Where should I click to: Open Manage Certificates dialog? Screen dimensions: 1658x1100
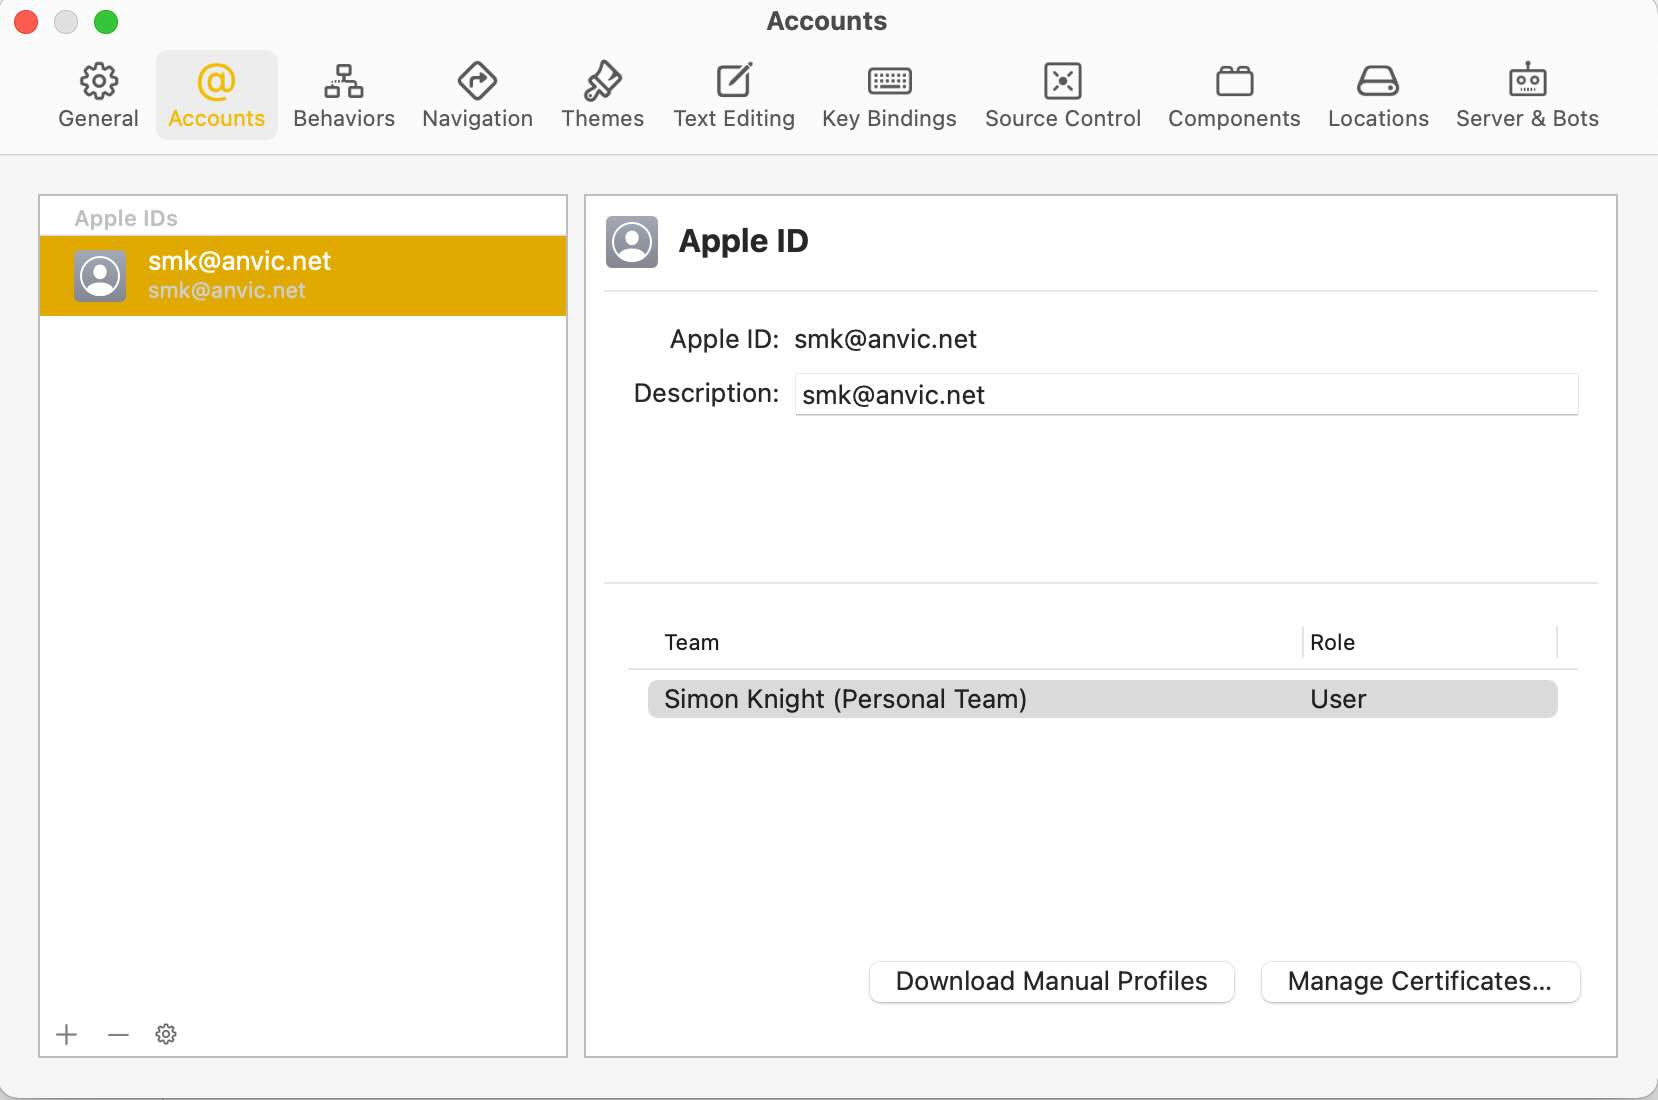point(1420,981)
